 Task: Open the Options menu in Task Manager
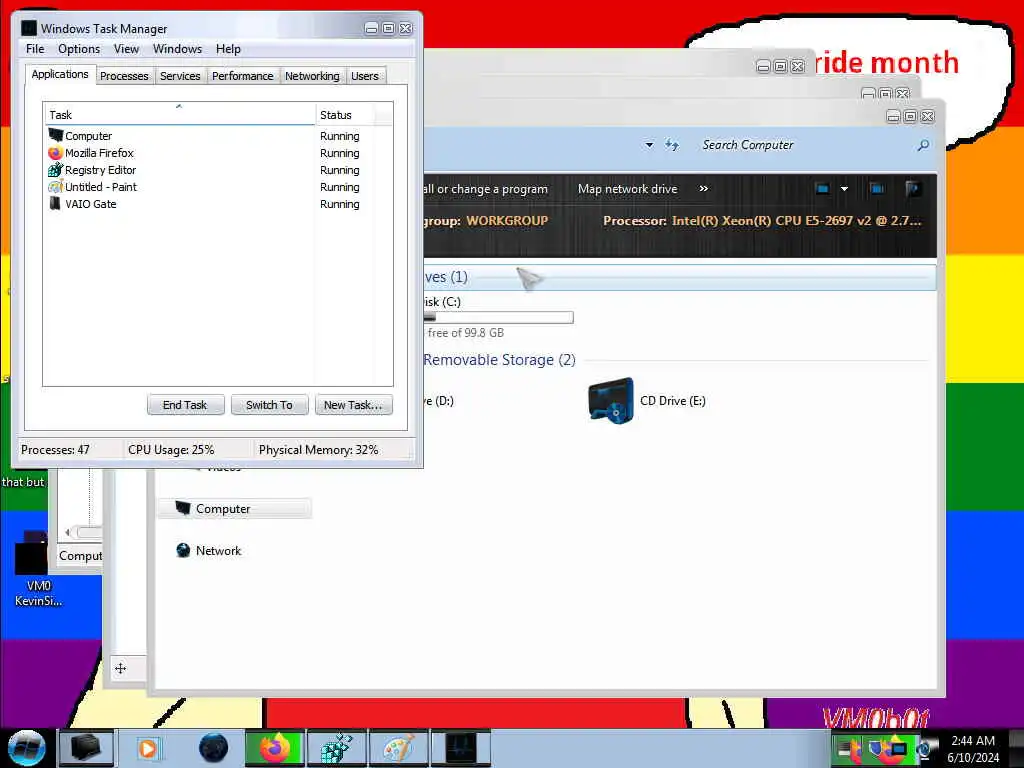[x=79, y=49]
